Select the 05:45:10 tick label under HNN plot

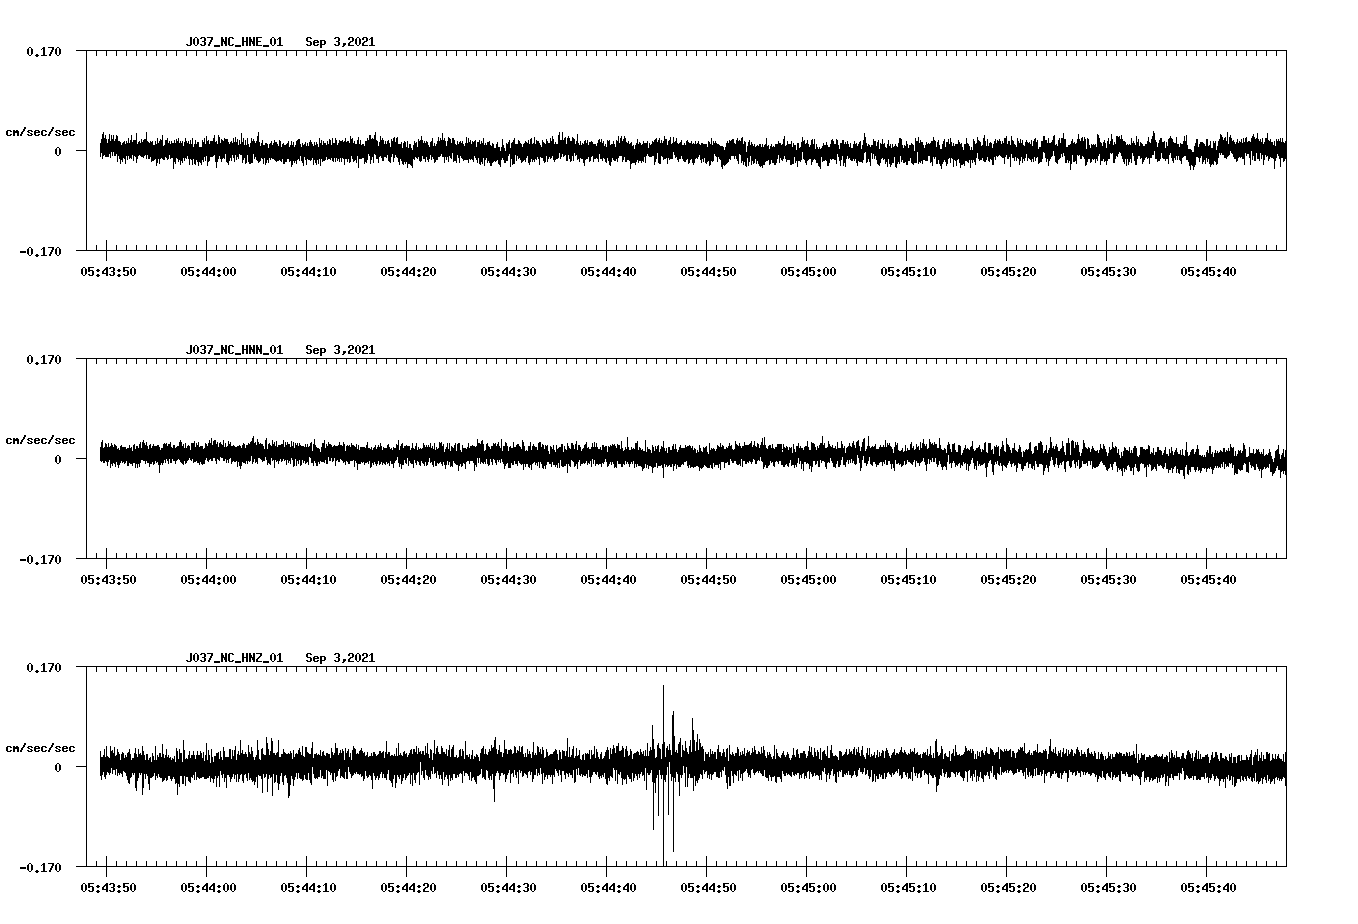pyautogui.click(x=908, y=580)
